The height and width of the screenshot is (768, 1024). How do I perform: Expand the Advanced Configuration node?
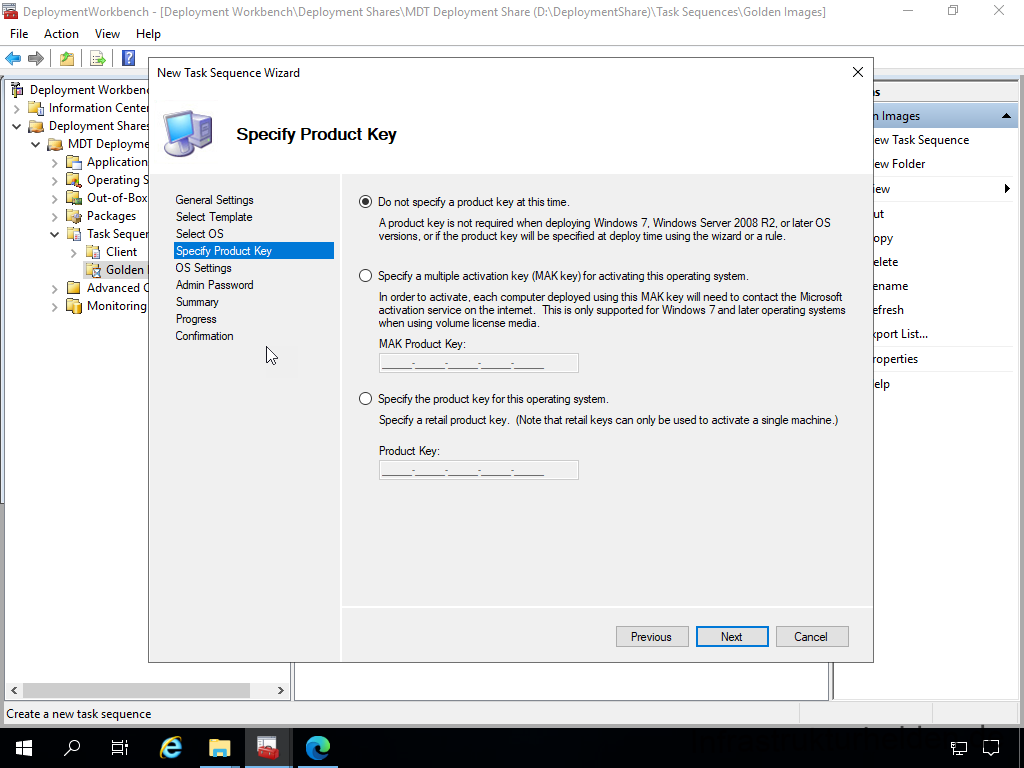55,288
